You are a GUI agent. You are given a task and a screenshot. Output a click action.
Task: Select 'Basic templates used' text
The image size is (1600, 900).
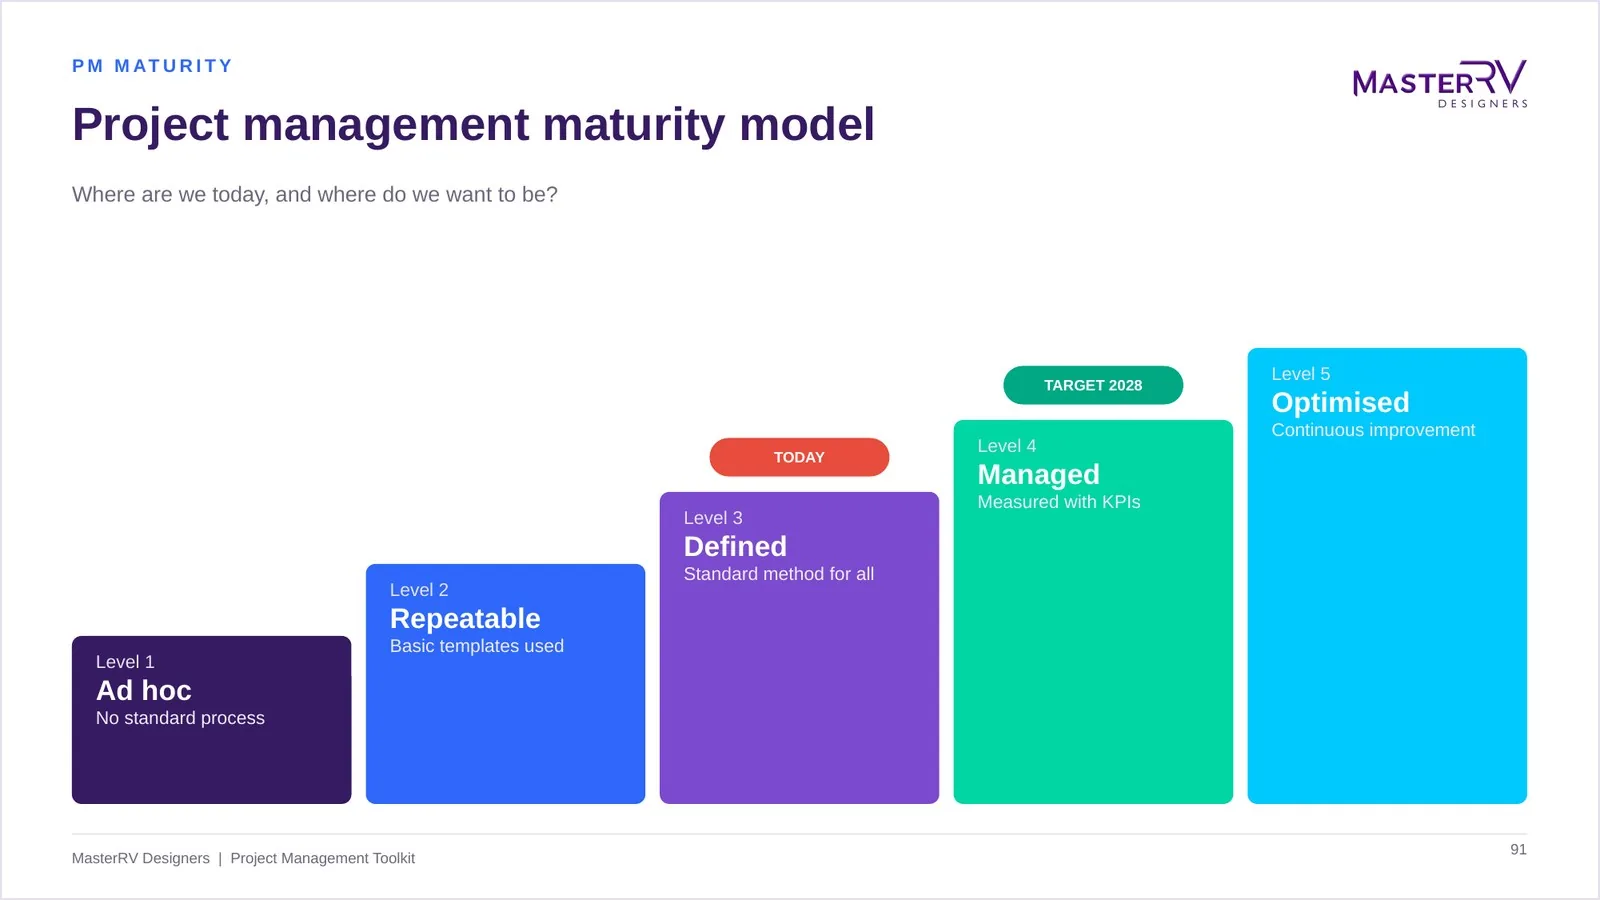(477, 646)
